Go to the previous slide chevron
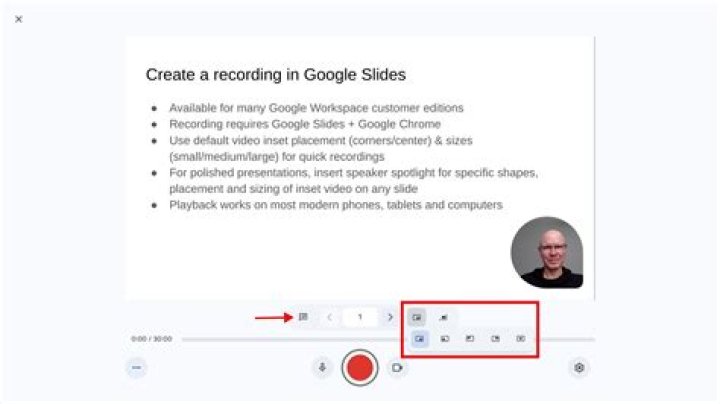Screen dimensions: 720x404 (329, 317)
